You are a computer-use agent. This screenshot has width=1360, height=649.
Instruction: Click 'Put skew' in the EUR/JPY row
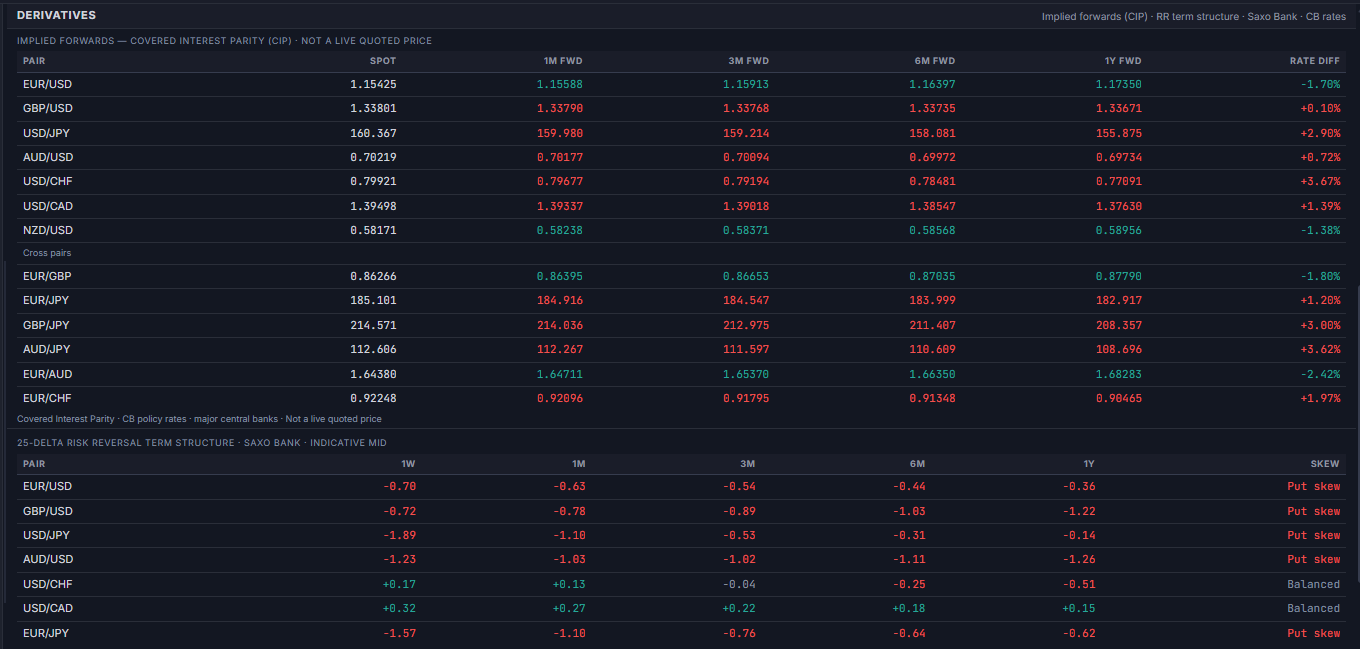coord(1314,633)
